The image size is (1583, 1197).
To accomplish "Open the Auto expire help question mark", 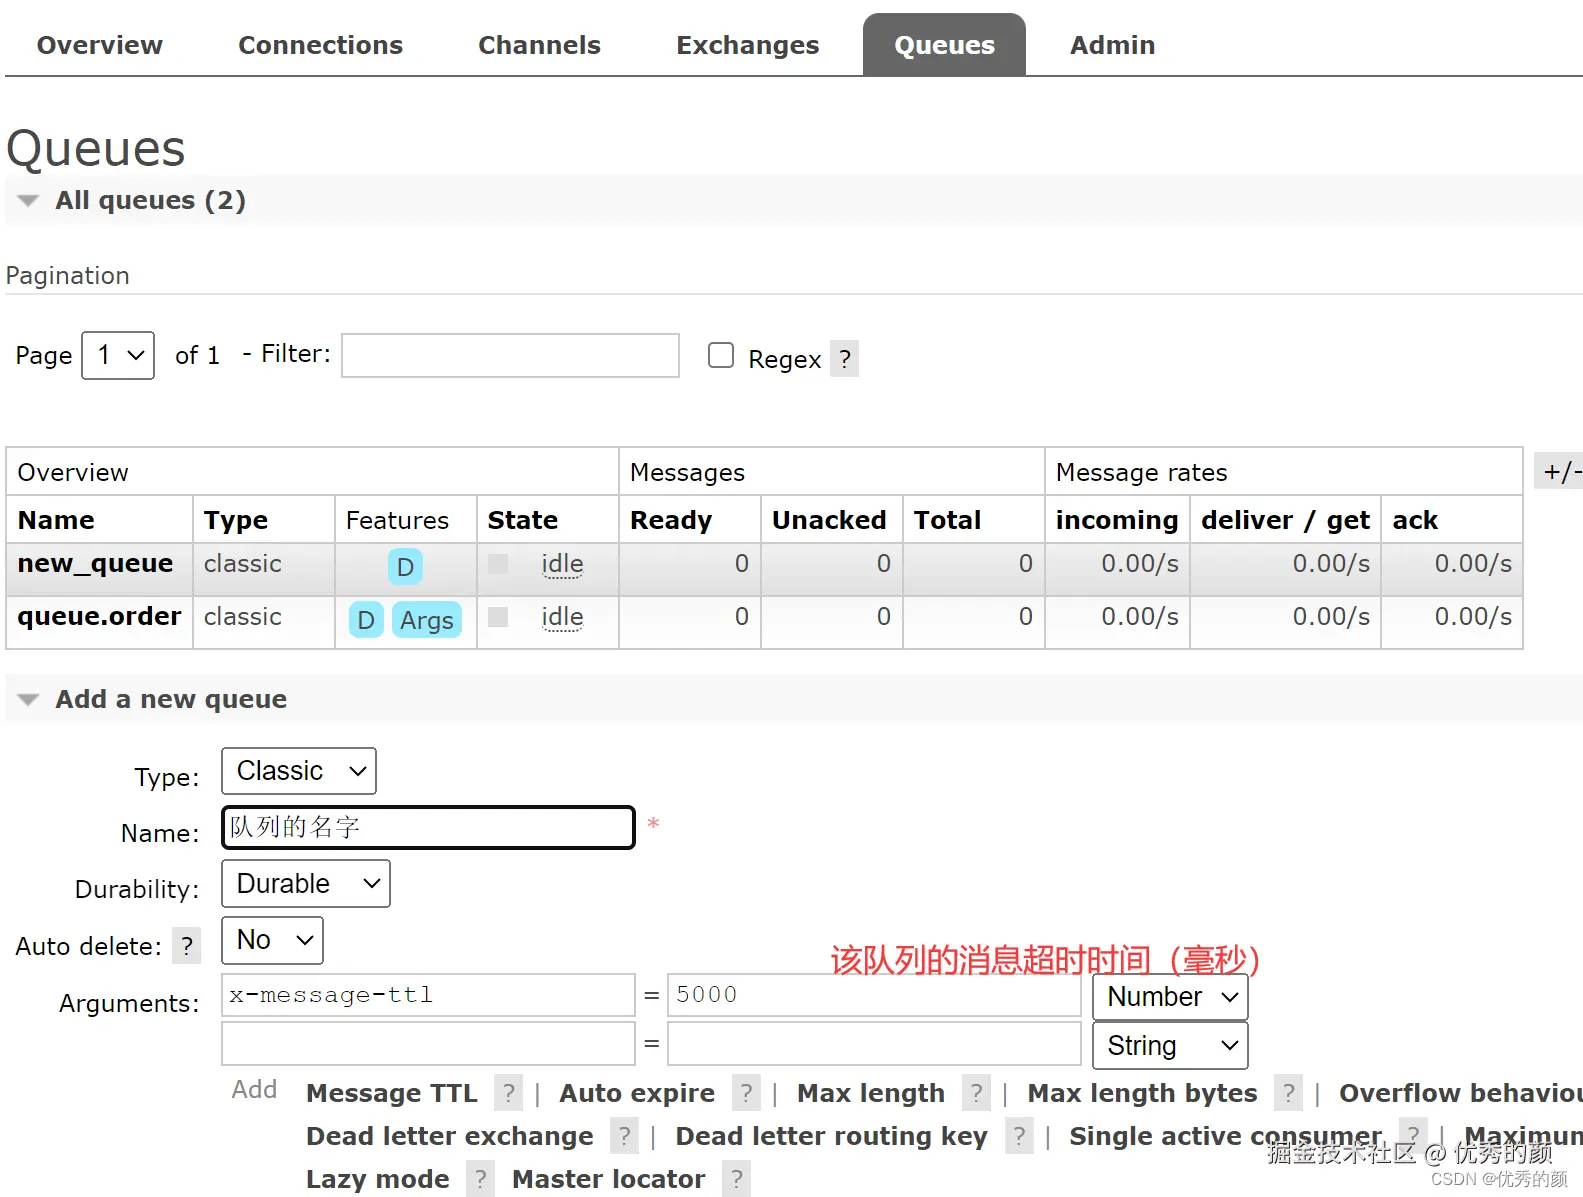I will [746, 1093].
